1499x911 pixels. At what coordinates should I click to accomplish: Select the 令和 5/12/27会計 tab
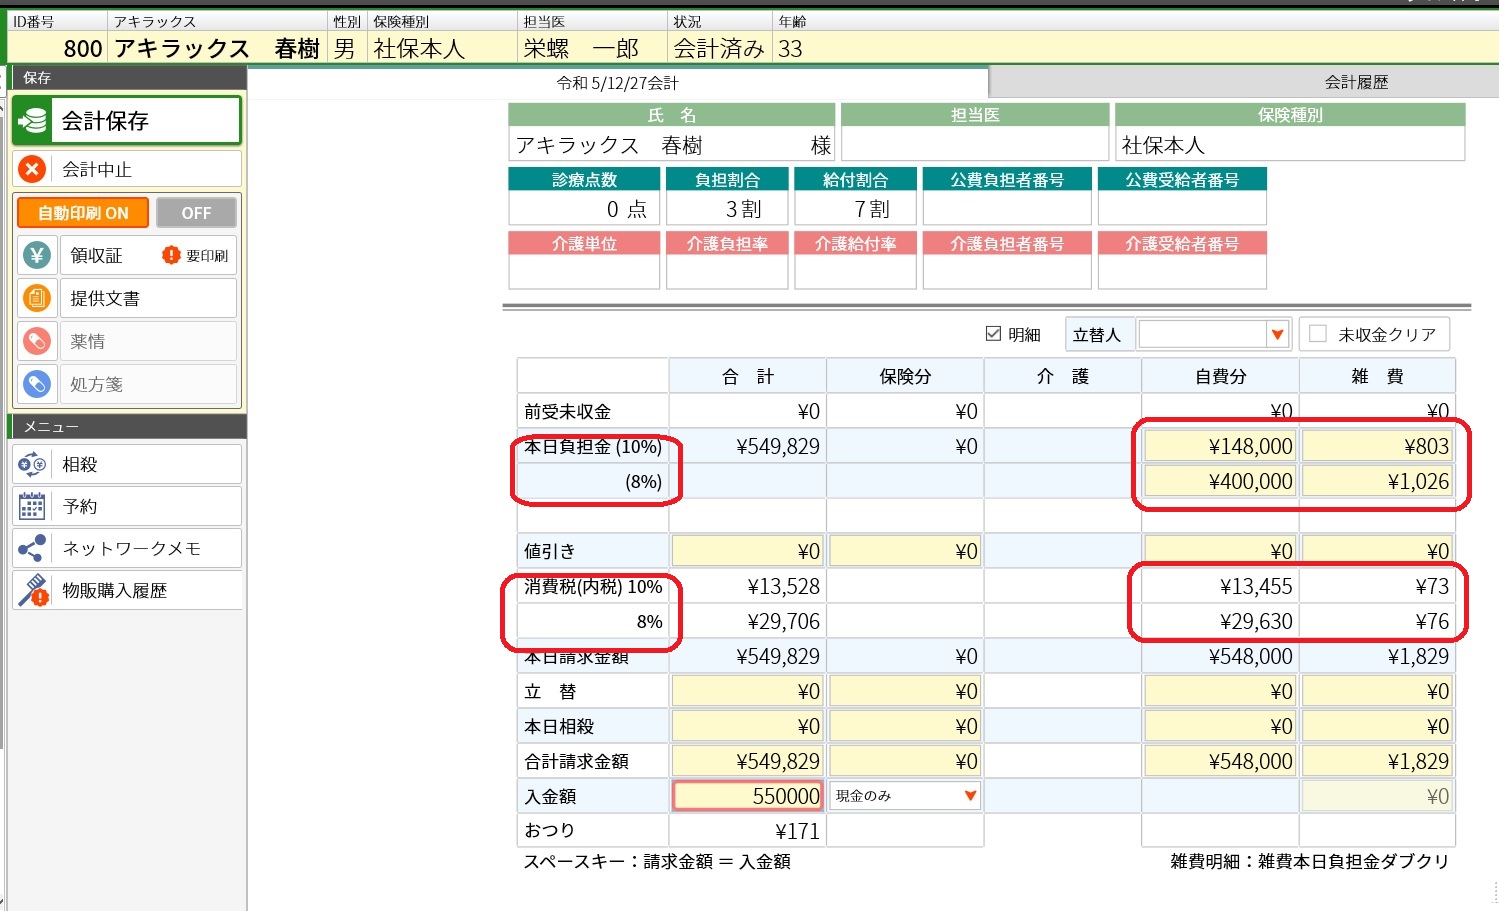coord(617,83)
